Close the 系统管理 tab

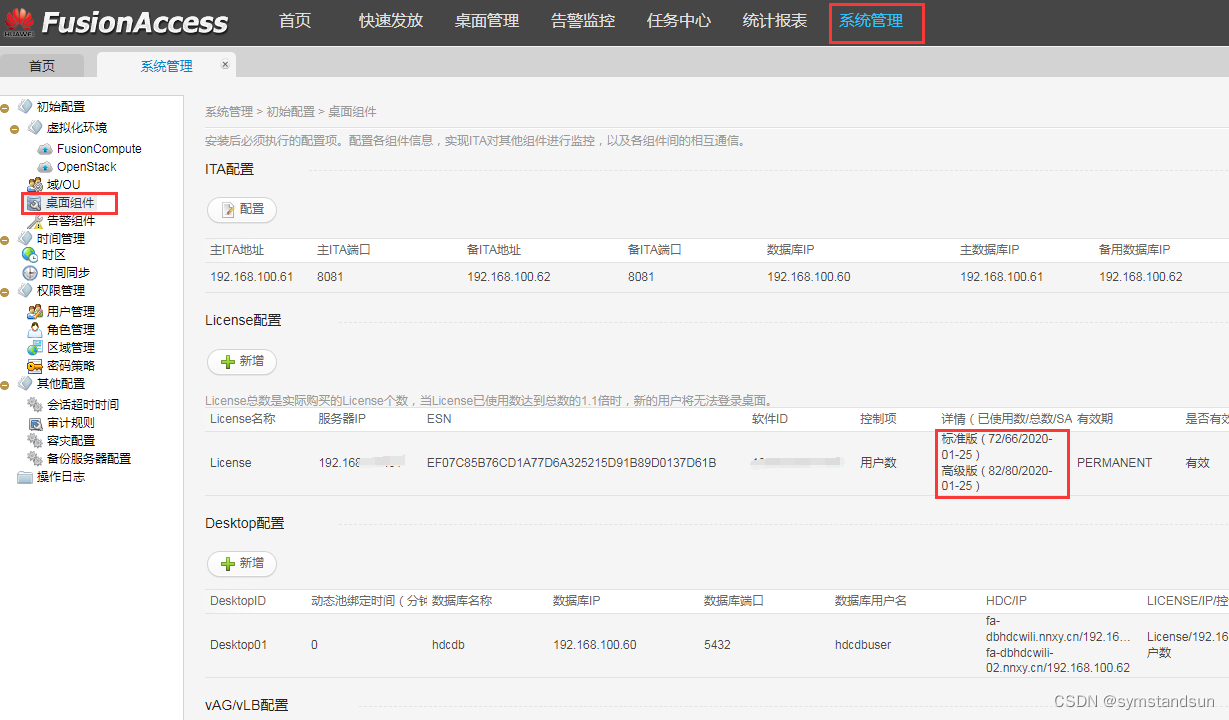[225, 65]
